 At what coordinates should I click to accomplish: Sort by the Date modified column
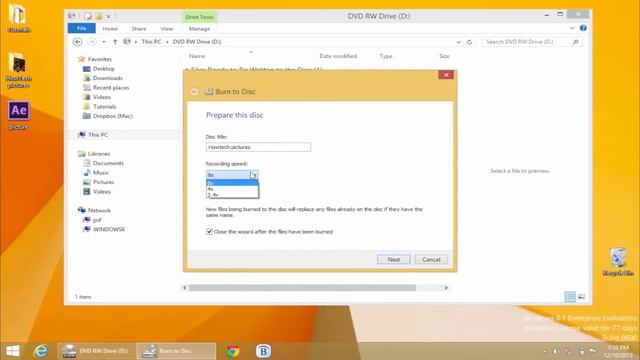click(x=338, y=56)
